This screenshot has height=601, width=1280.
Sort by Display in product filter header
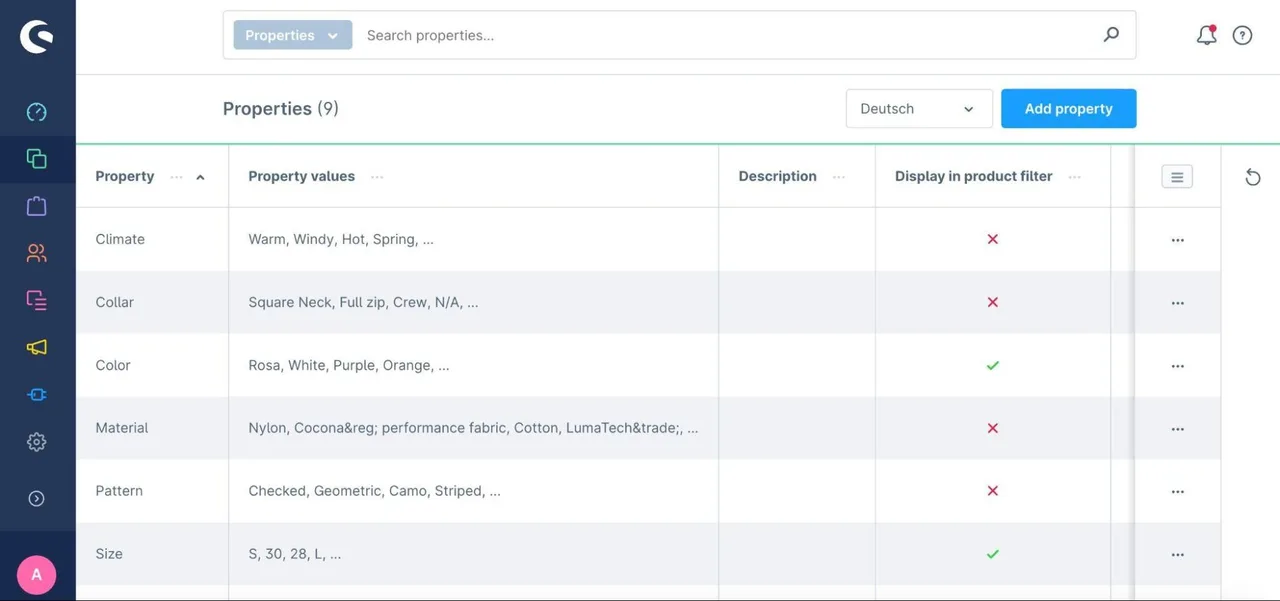click(973, 176)
